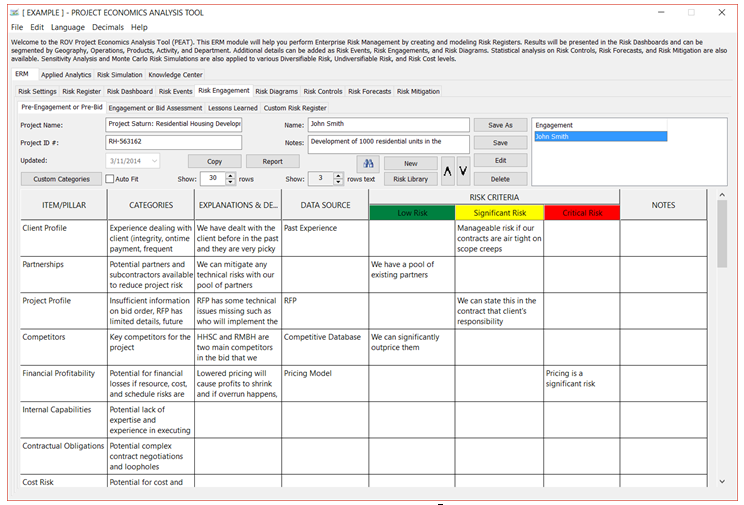The height and width of the screenshot is (505, 744).
Task: Select the Risk Engagement tab
Action: [223, 90]
